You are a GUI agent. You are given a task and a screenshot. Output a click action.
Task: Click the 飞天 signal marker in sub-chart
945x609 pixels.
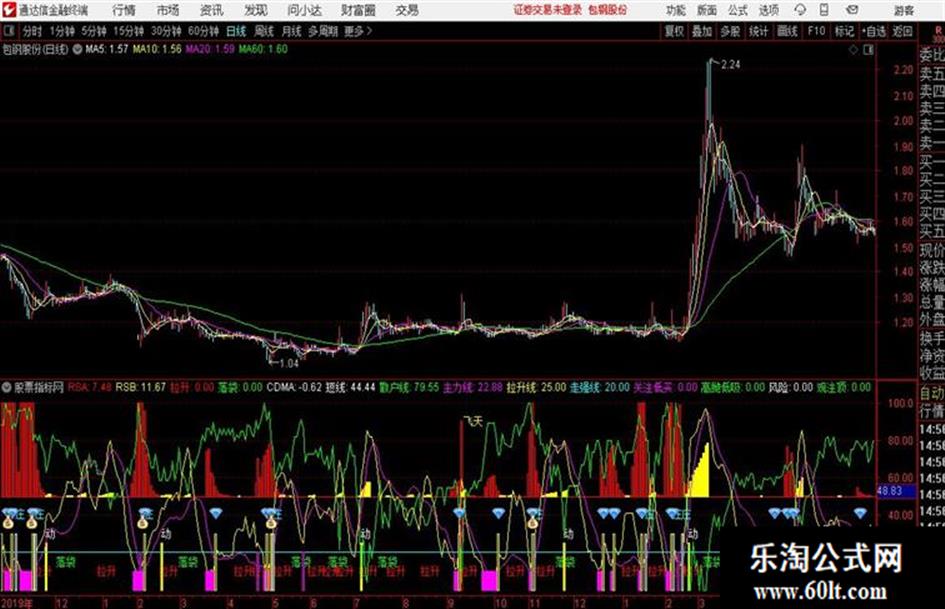[473, 421]
